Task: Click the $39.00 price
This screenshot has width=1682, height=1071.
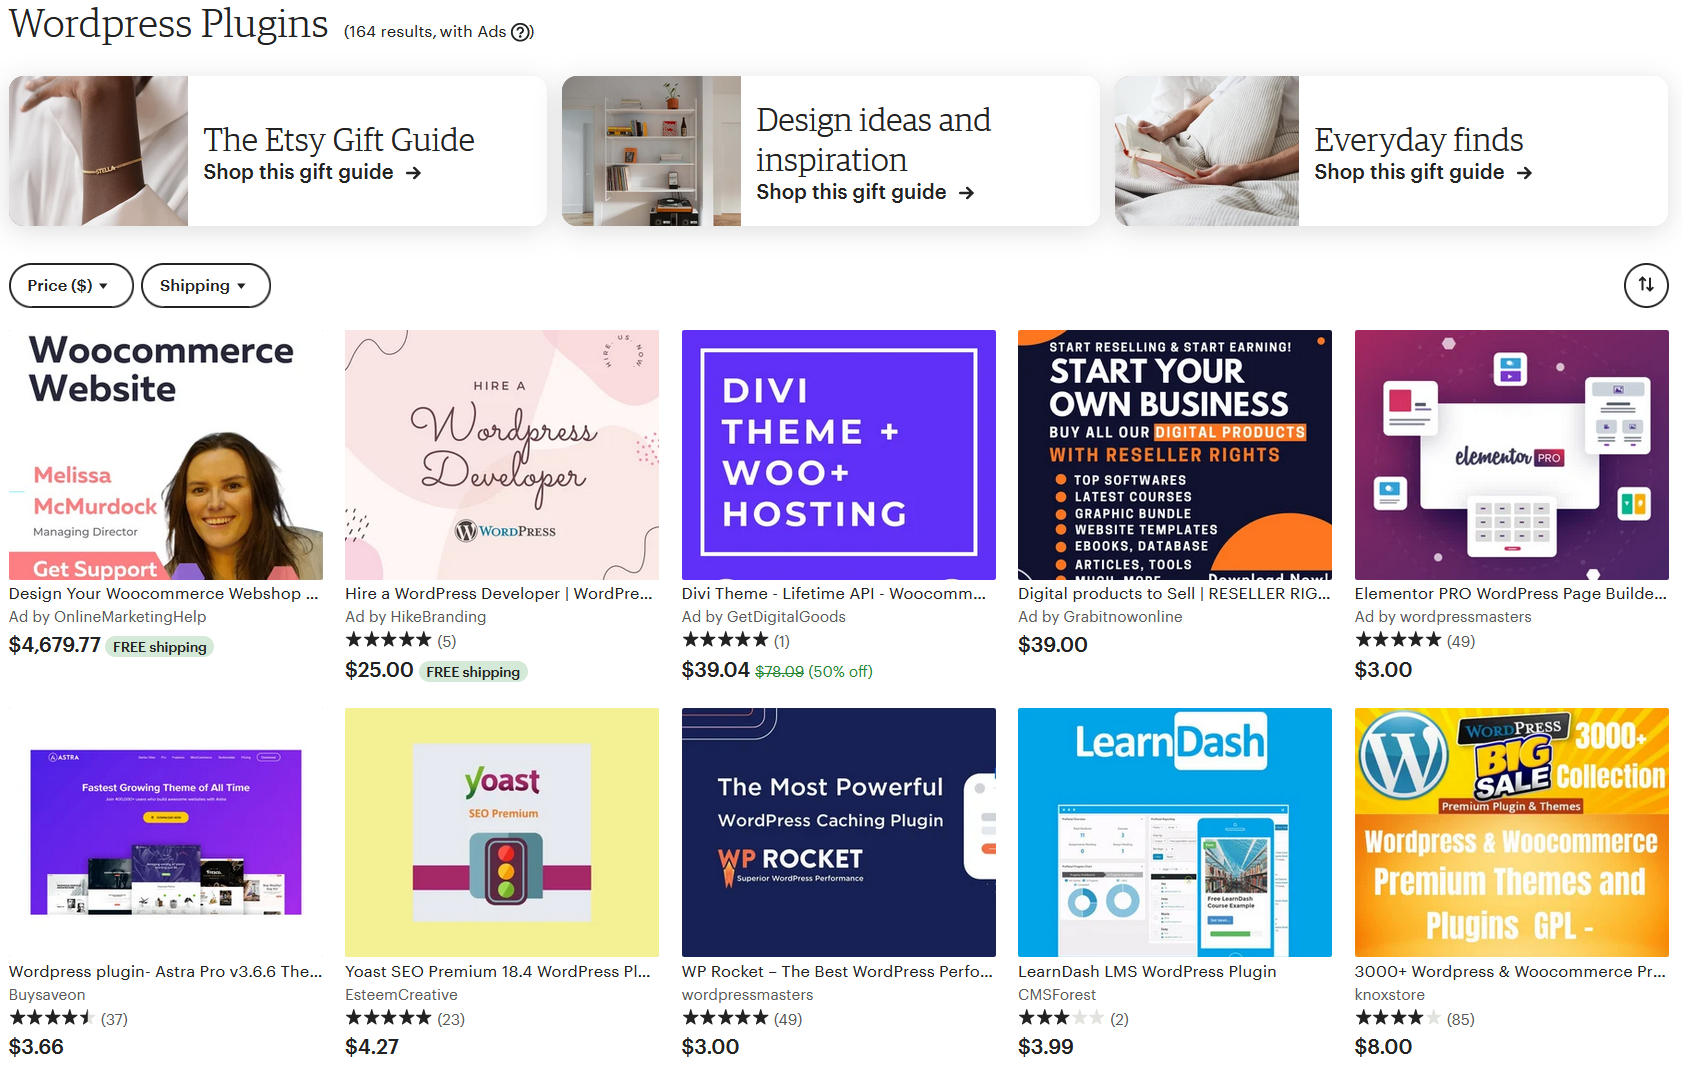Action: tap(1053, 645)
